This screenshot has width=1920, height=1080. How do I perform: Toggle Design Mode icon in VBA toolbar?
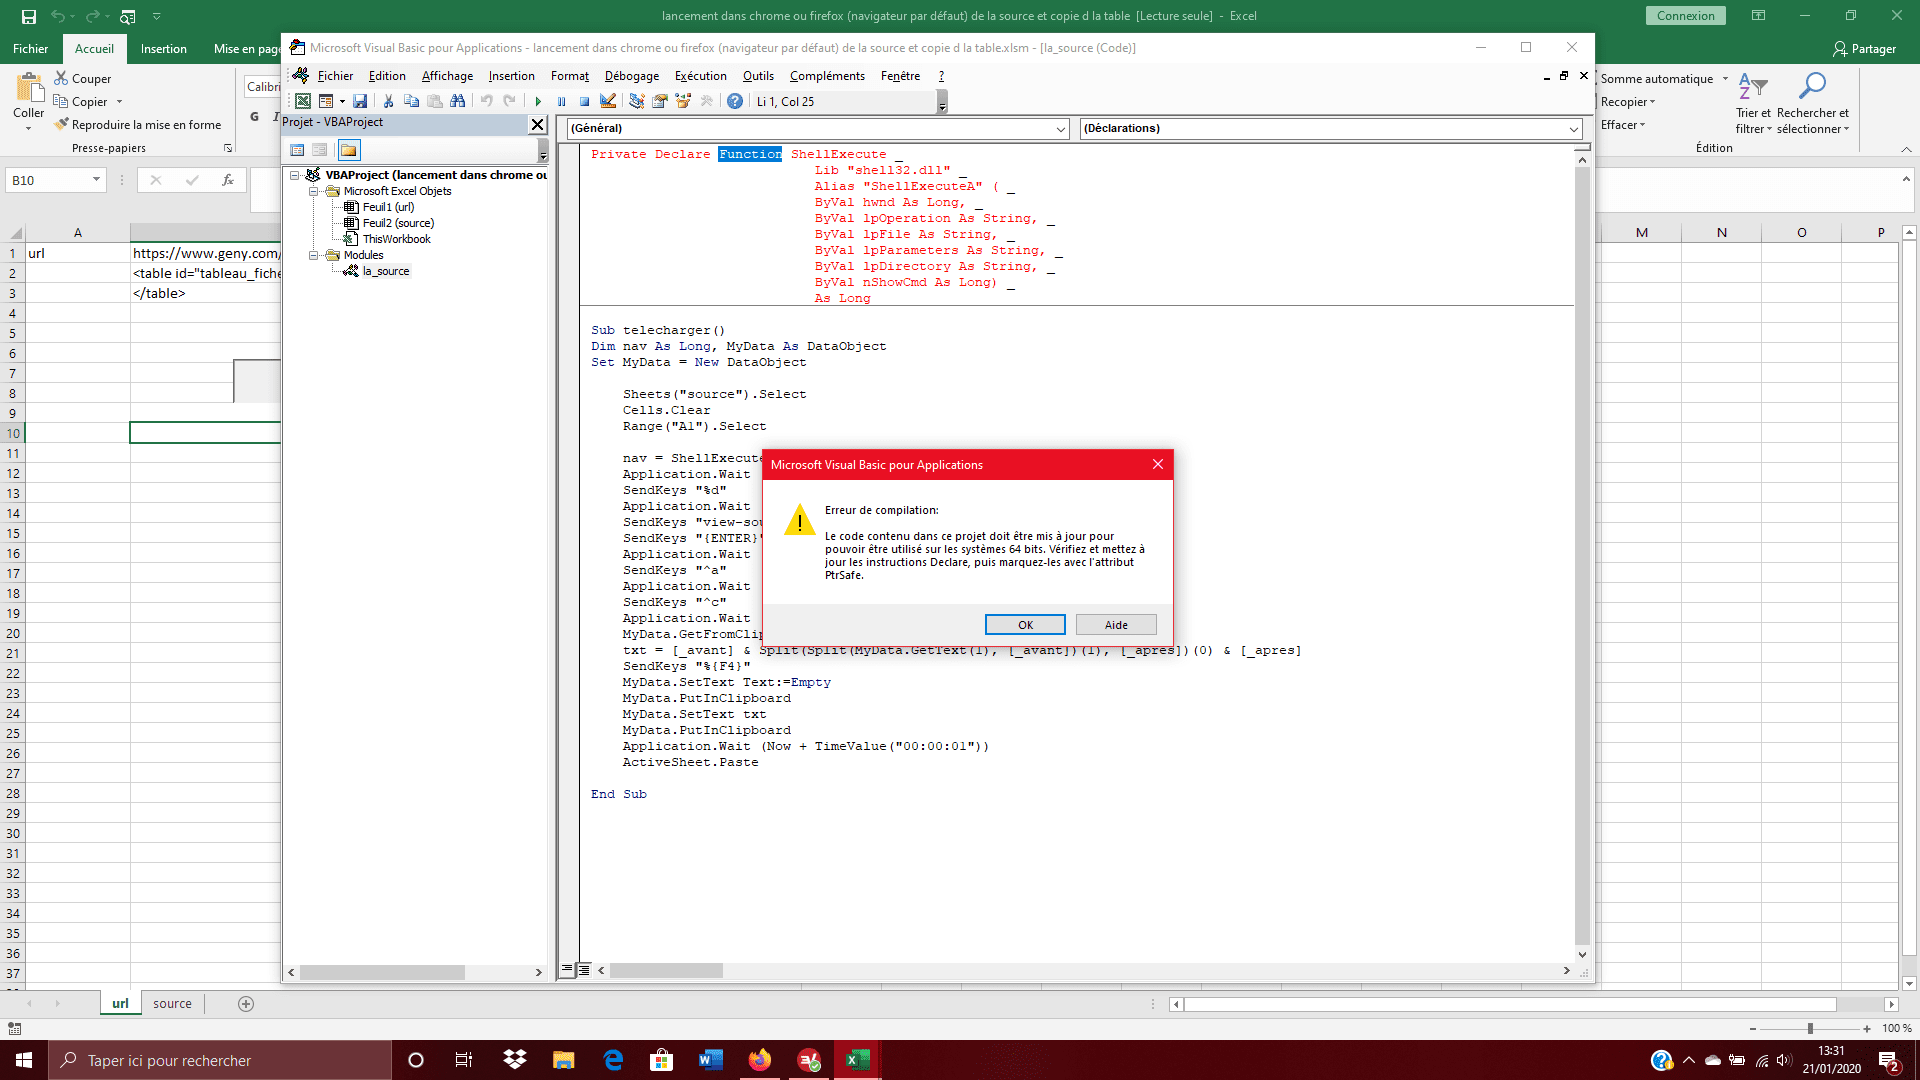[x=608, y=101]
